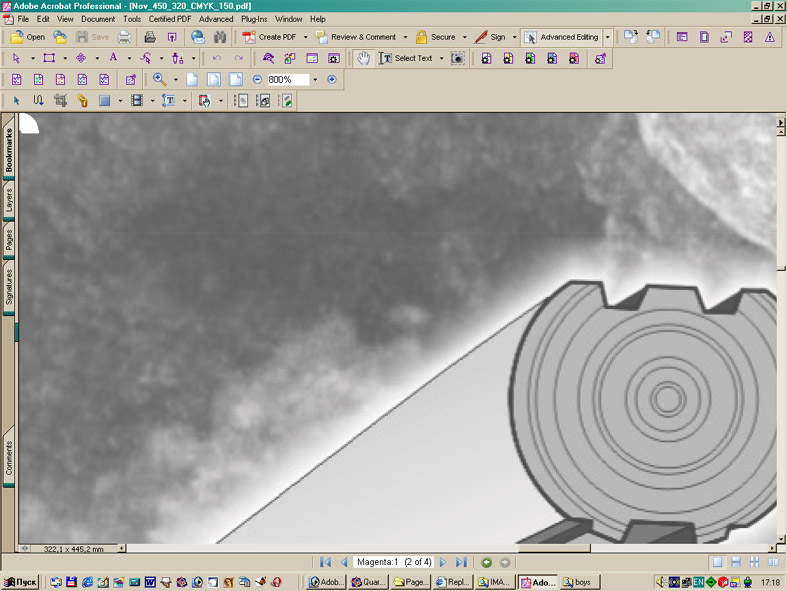Screen dimensions: 787x591
Task: Open the zoom percentage dropdown arrow
Action: [x=315, y=79]
